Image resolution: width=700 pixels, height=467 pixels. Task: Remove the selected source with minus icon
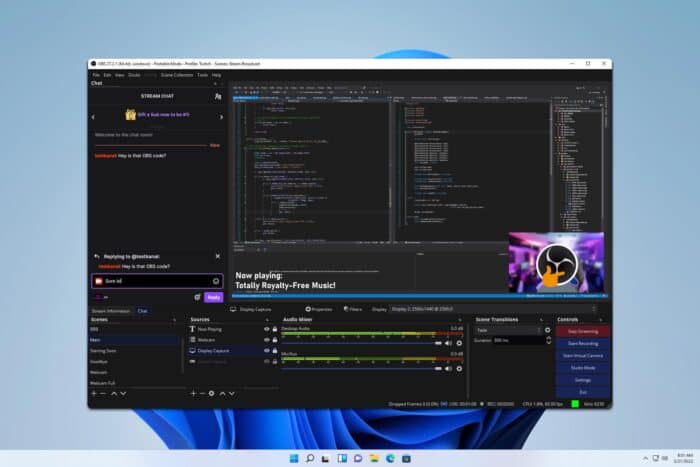tap(202, 393)
